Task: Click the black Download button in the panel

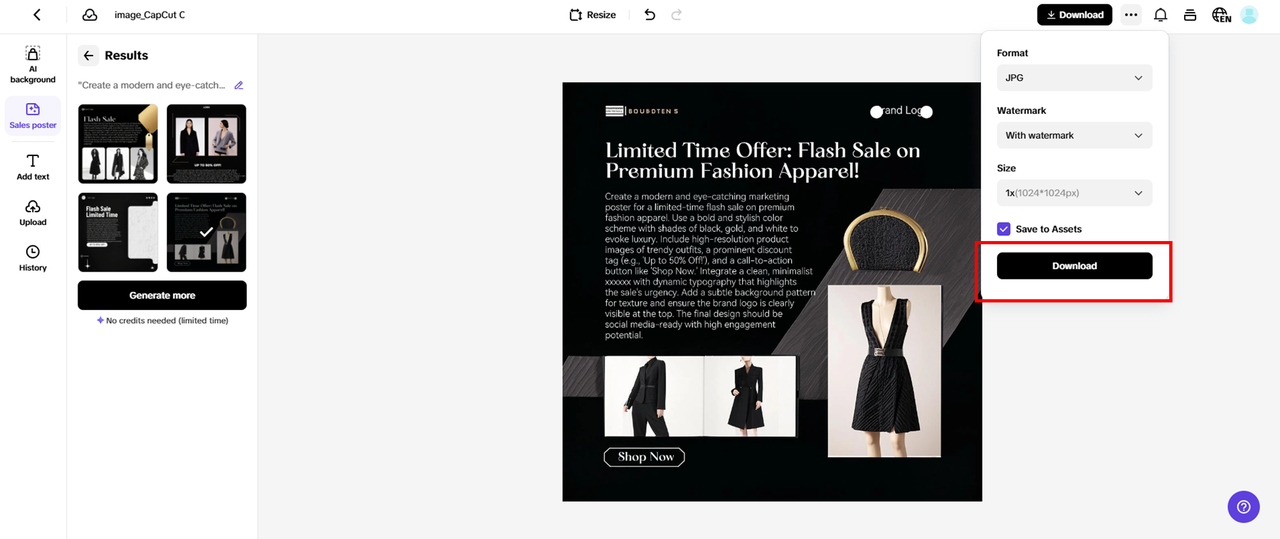Action: pyautogui.click(x=1074, y=266)
